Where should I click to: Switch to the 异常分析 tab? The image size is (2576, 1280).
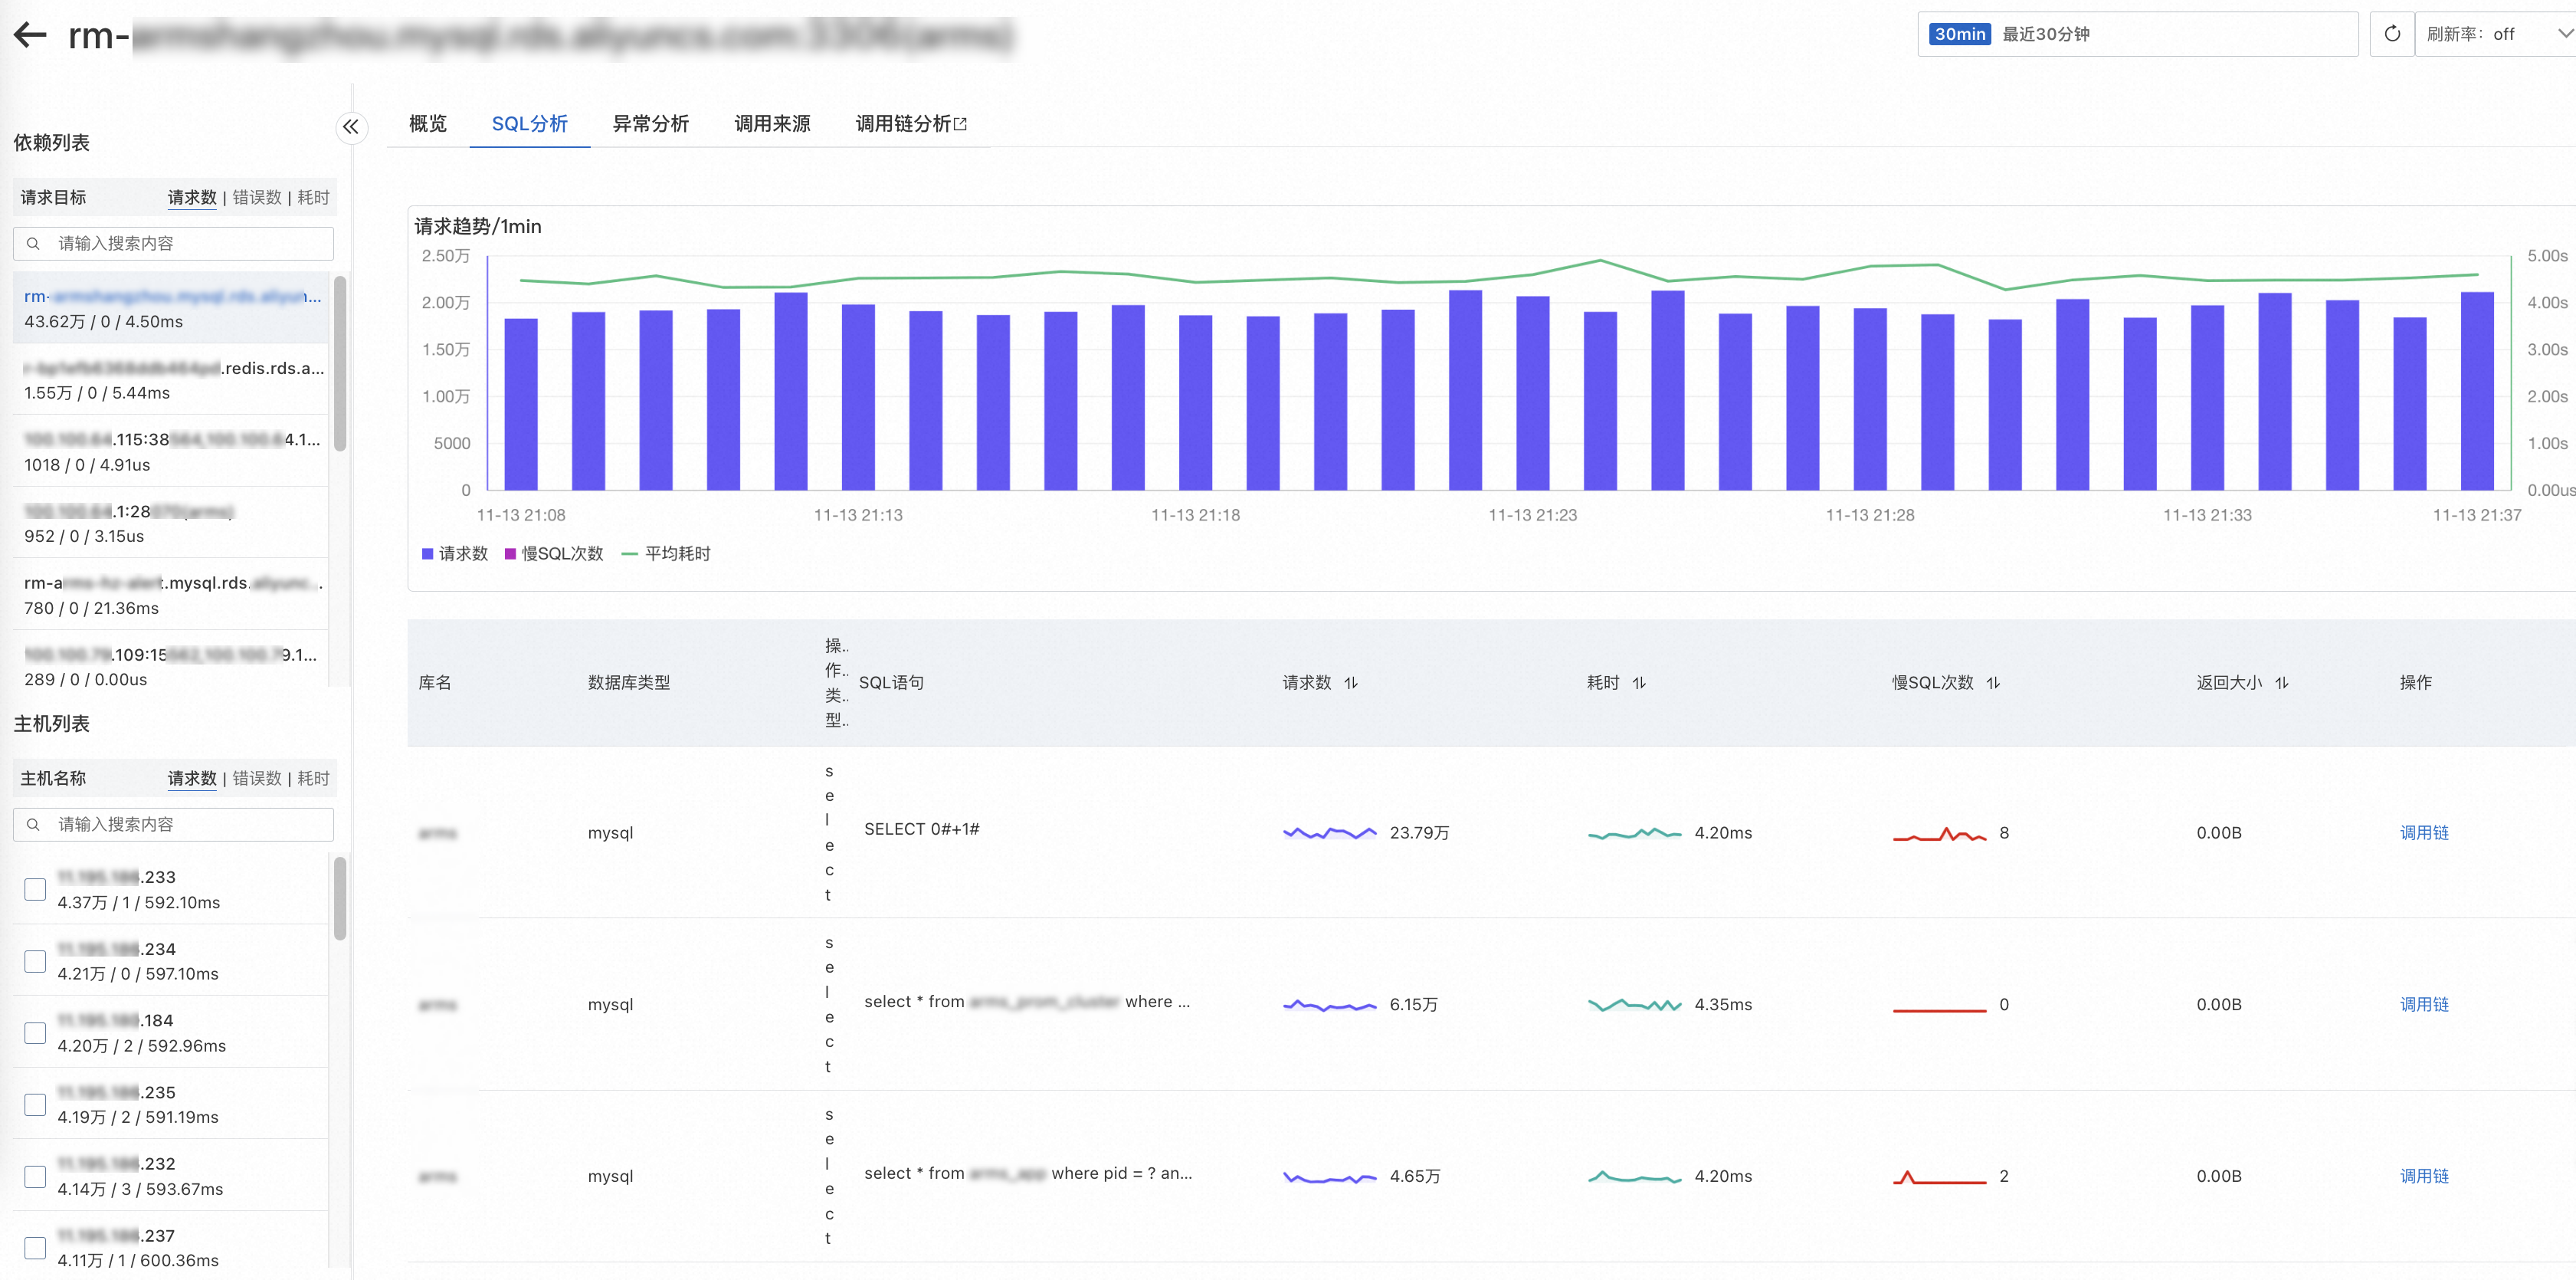click(x=650, y=124)
